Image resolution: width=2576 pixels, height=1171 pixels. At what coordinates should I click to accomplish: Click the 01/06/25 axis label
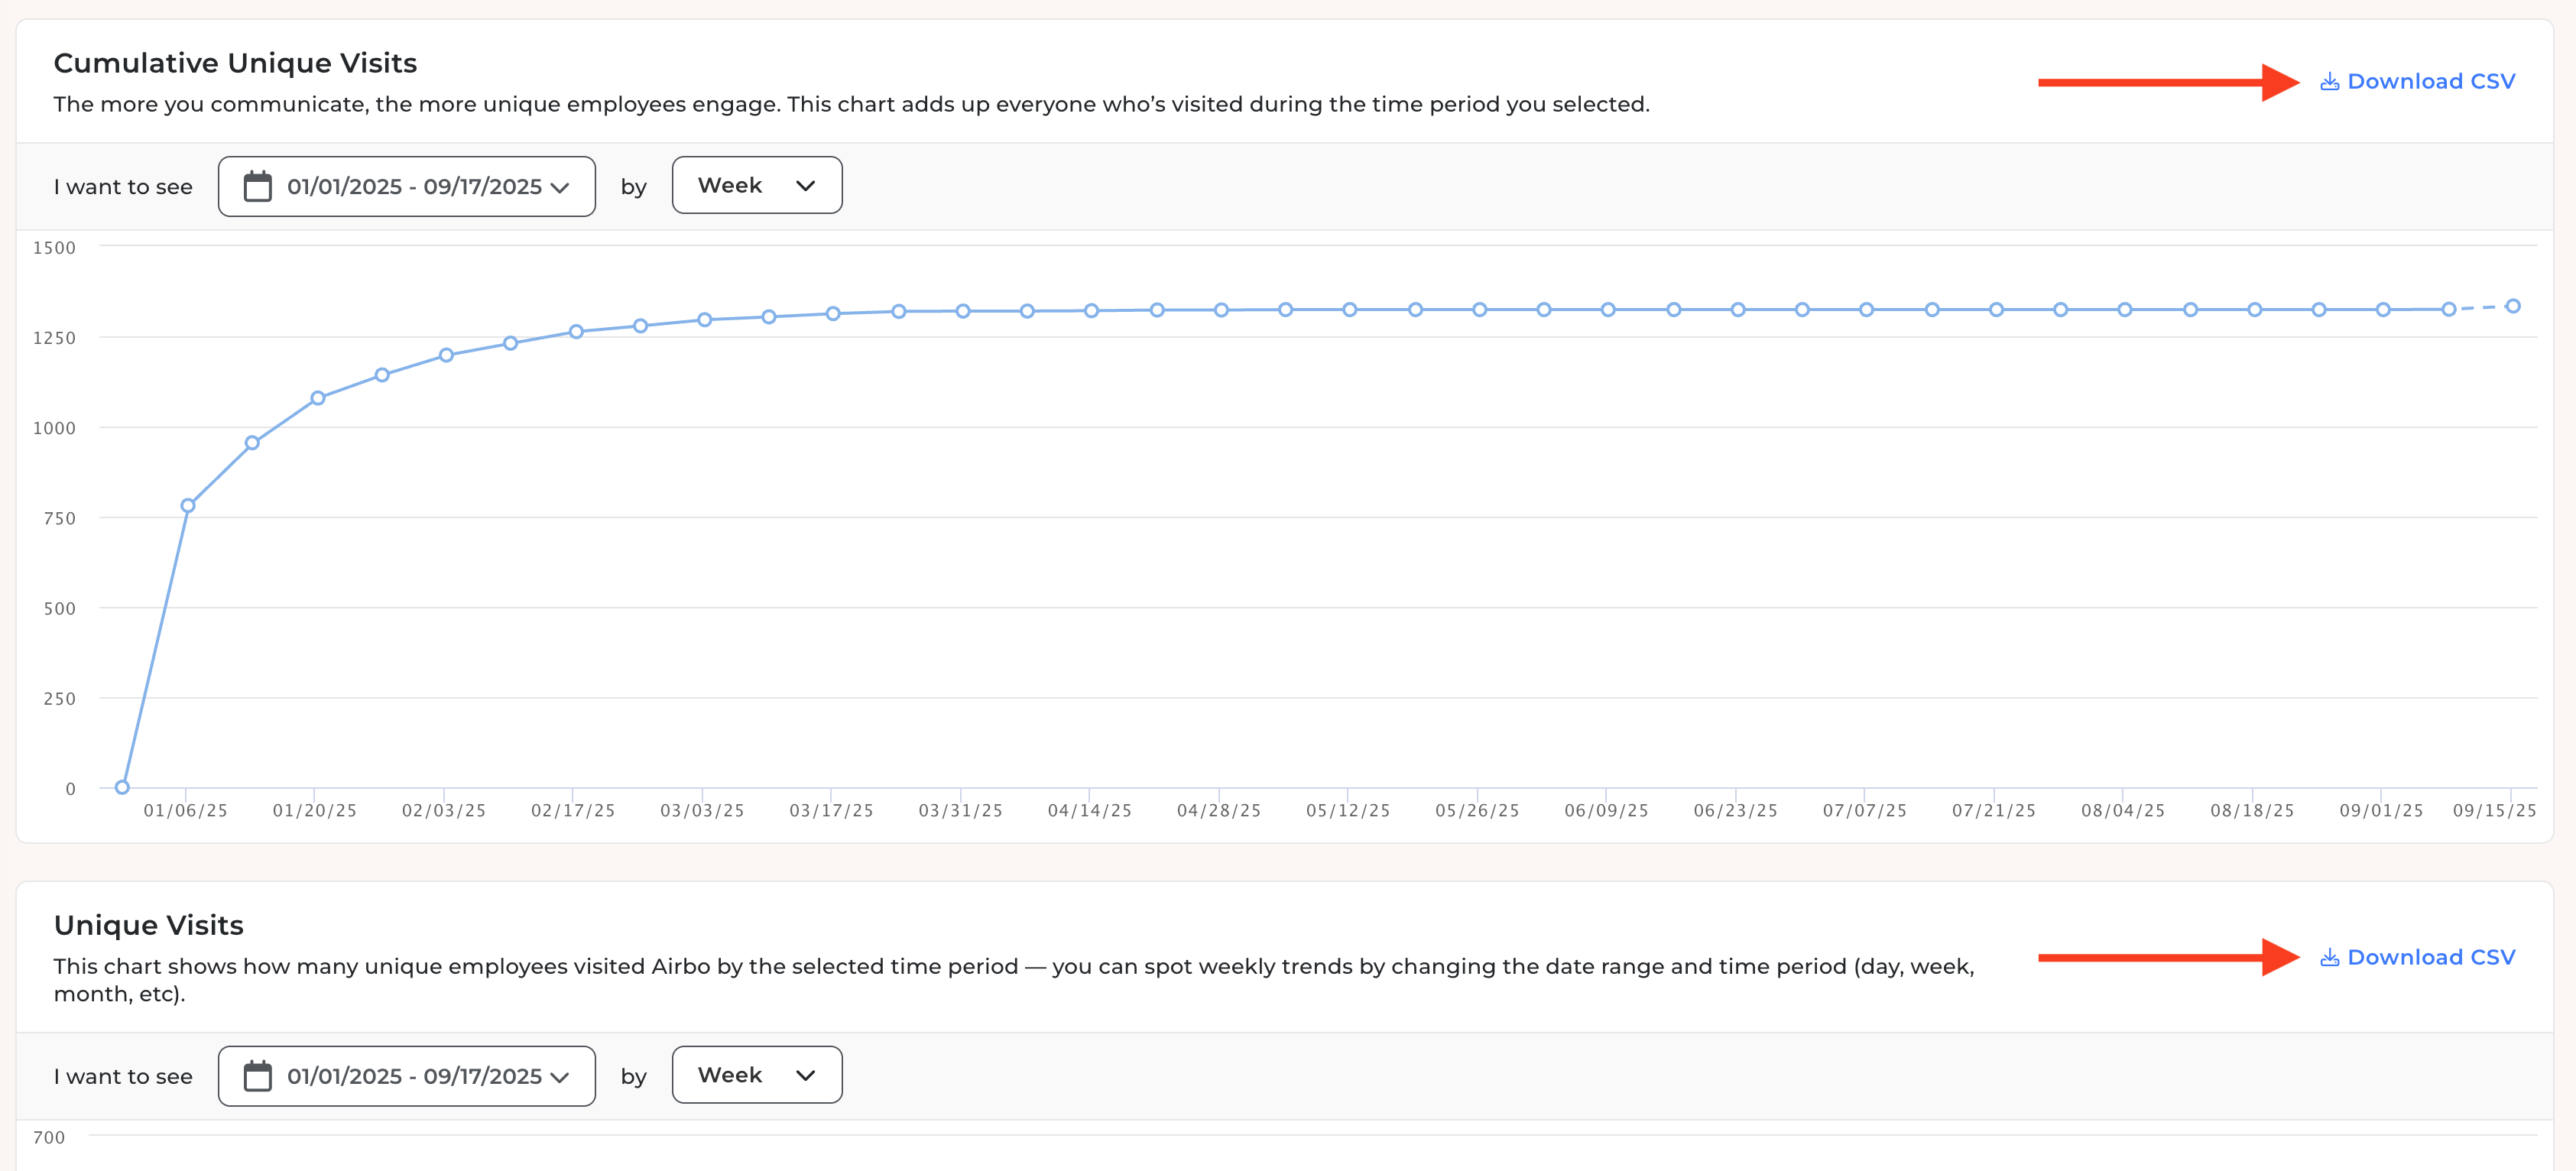[x=186, y=810]
